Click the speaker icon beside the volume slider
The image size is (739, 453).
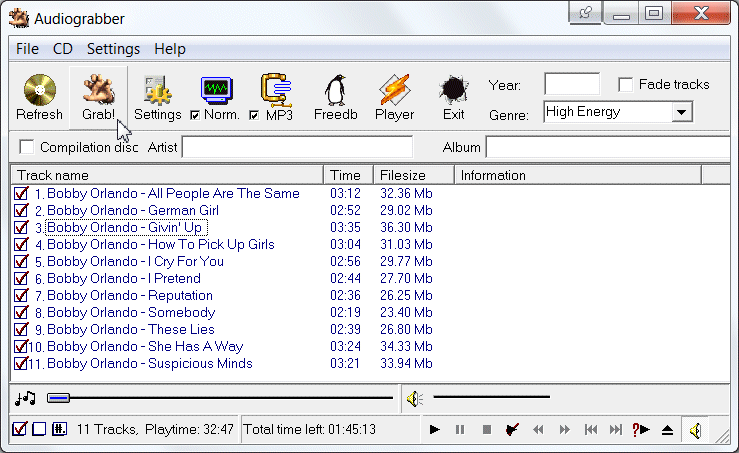click(x=415, y=399)
